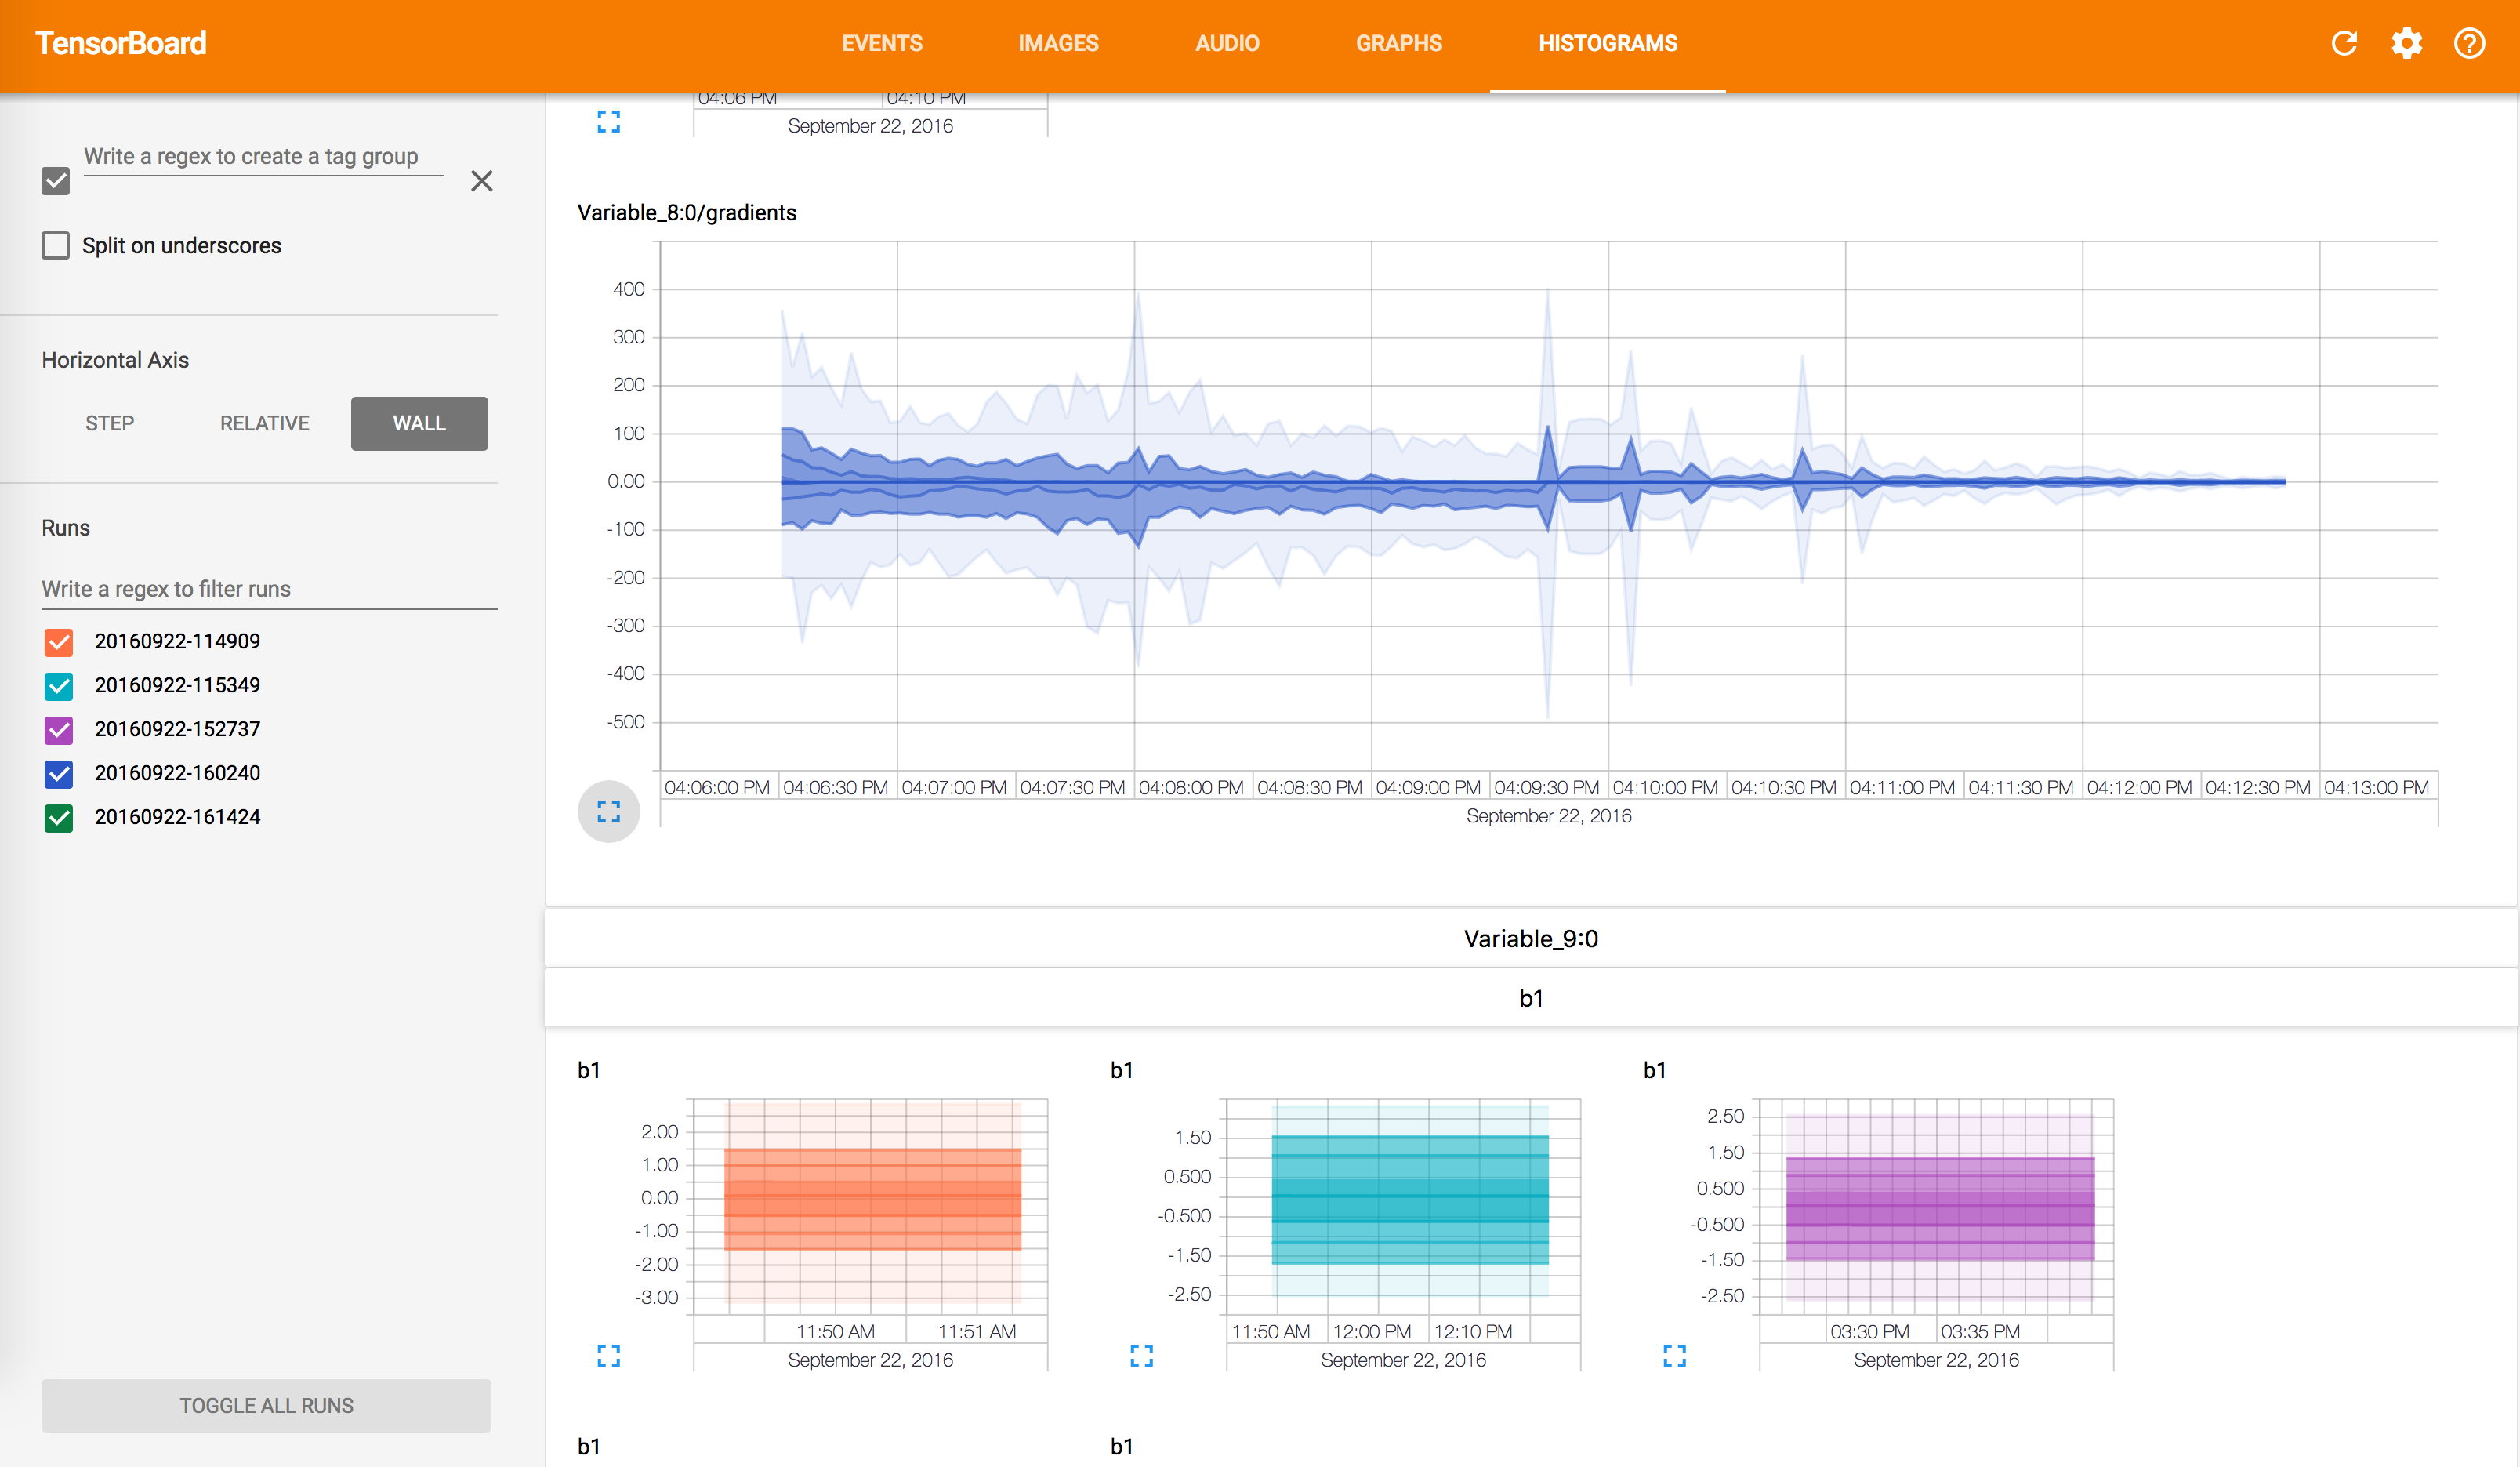The width and height of the screenshot is (2520, 1467).
Task: Click the reload data icon
Action: point(2344,44)
